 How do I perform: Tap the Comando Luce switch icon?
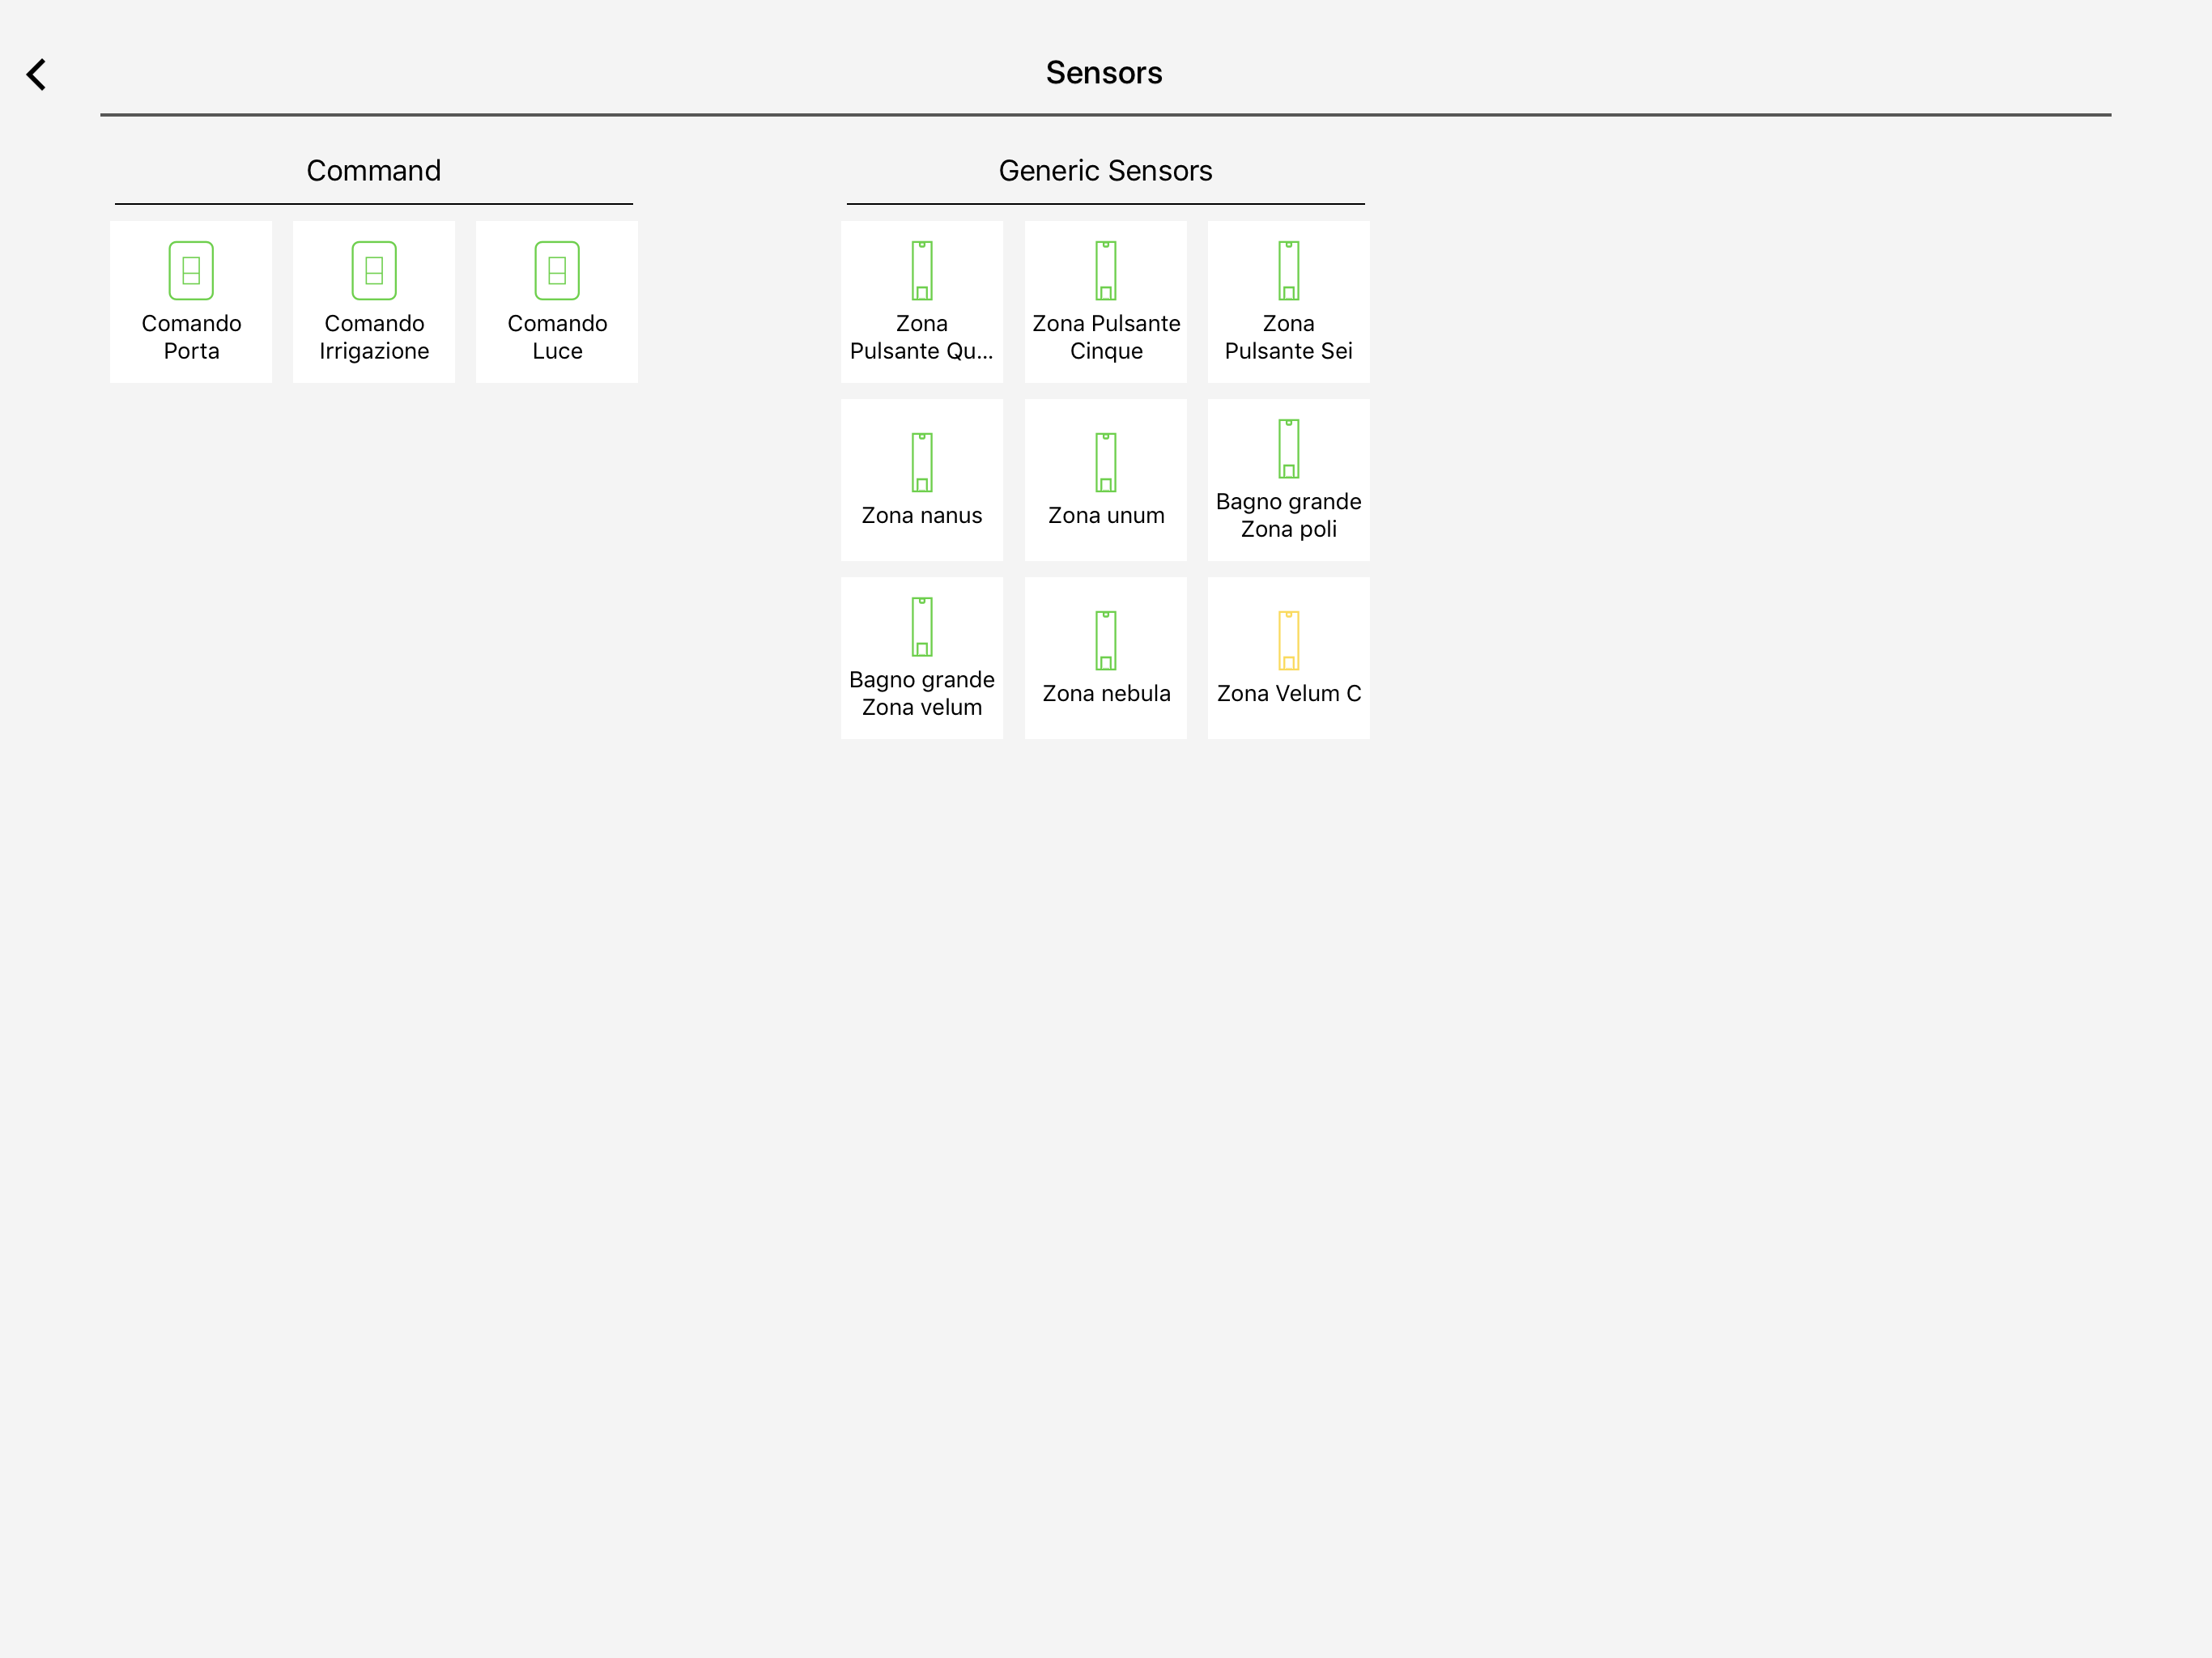557,270
